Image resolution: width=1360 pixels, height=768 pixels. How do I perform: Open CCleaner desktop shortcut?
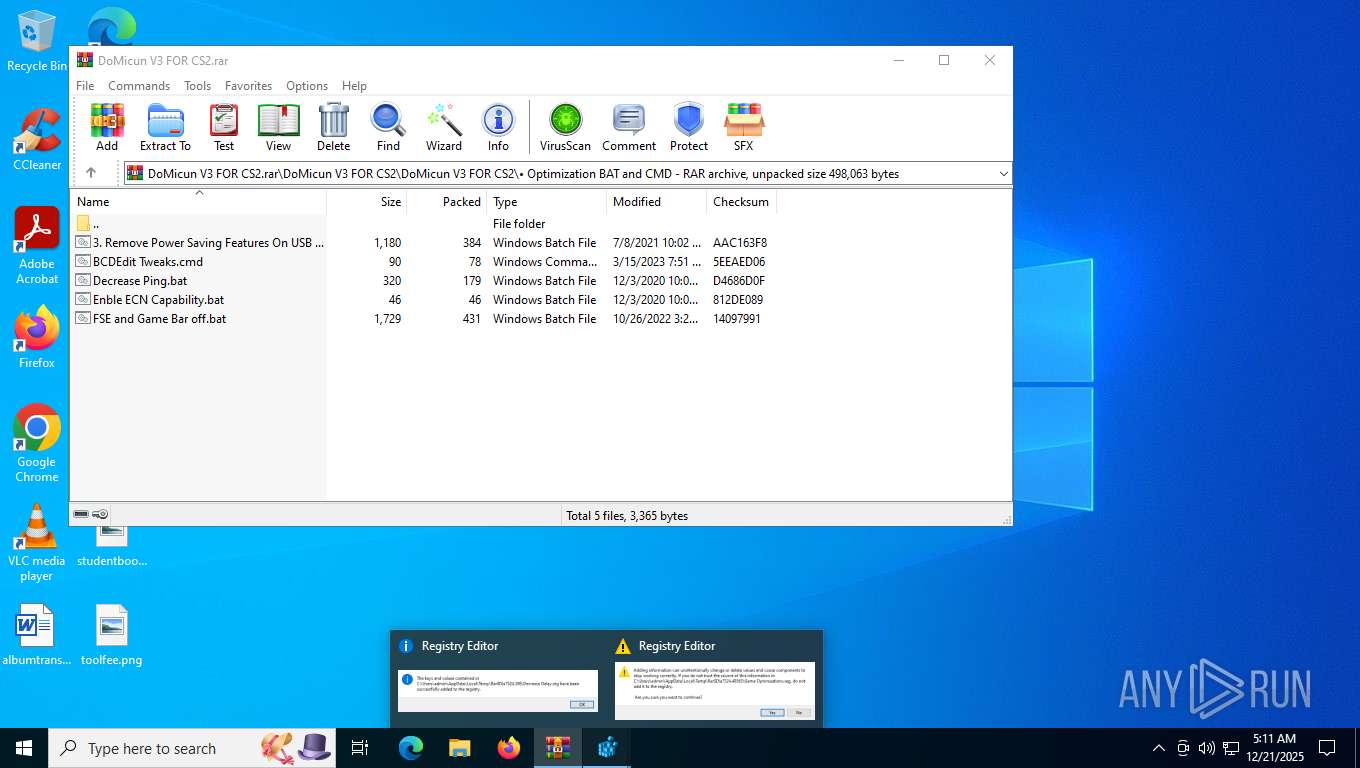point(37,139)
